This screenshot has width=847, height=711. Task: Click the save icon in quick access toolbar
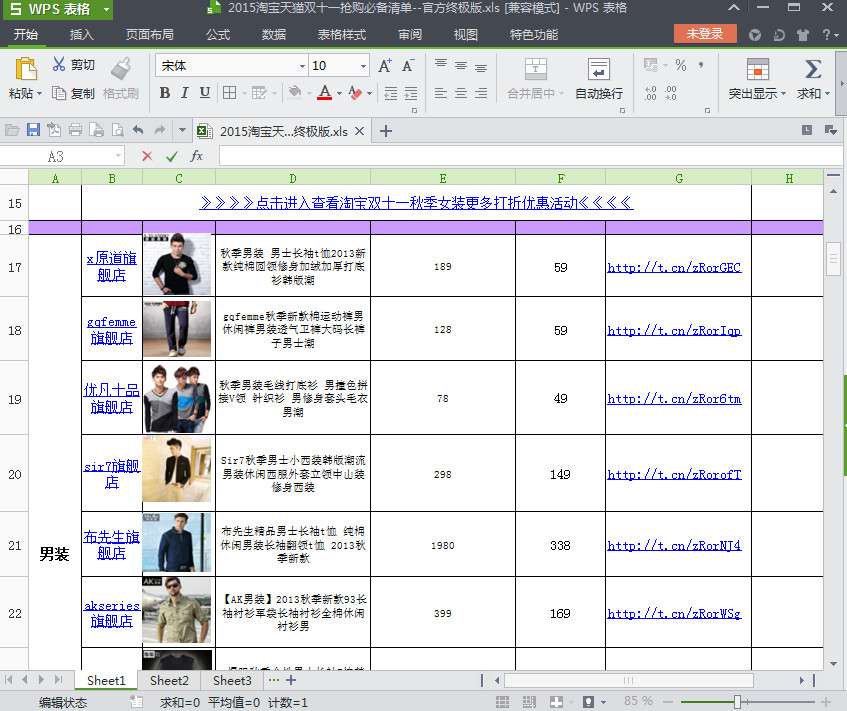[x=33, y=130]
